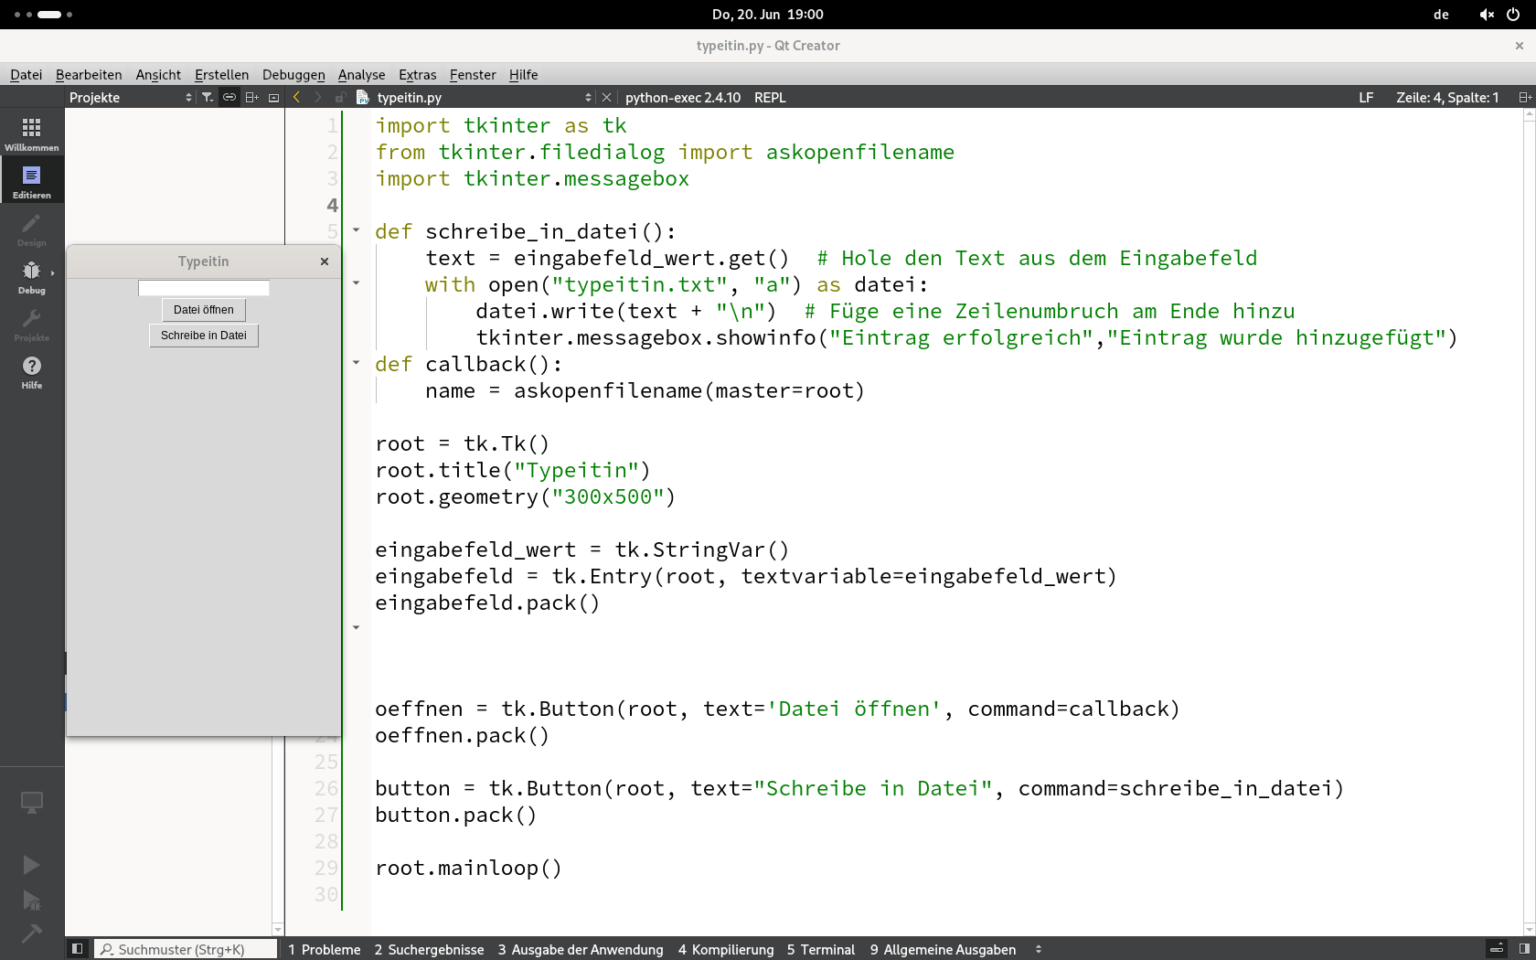
Task: Navigate back using the yellow arrow icon
Action: [297, 97]
